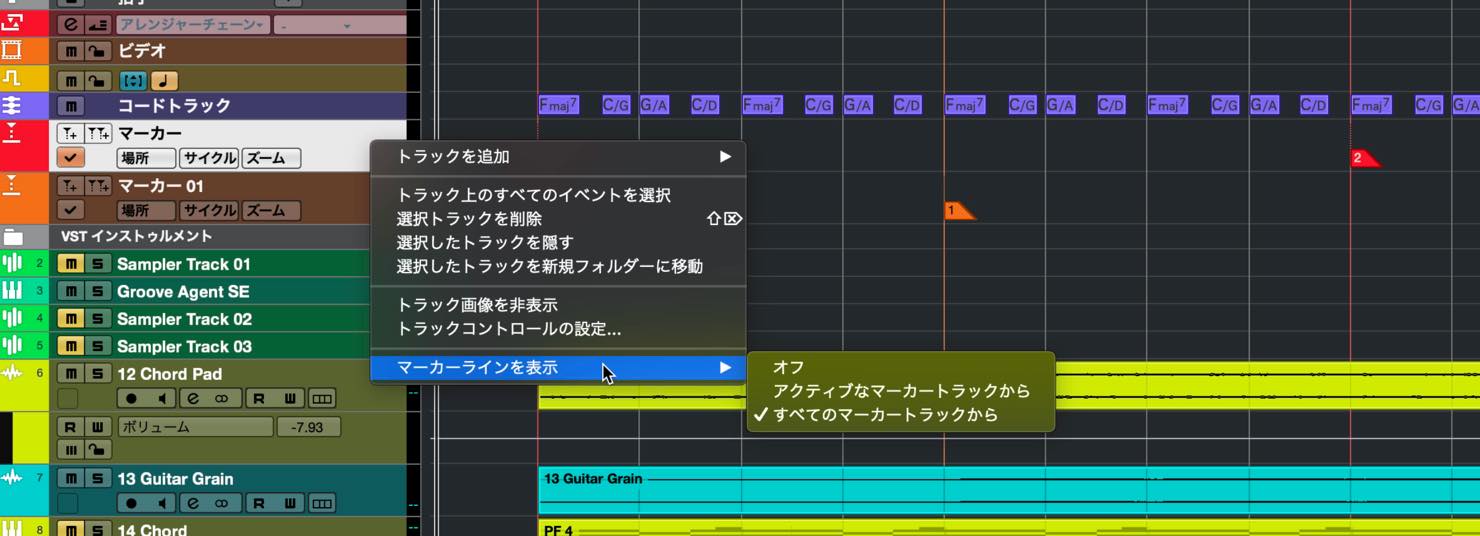Choose トラック画像を非表示
The height and width of the screenshot is (536, 1480).
(x=558, y=305)
